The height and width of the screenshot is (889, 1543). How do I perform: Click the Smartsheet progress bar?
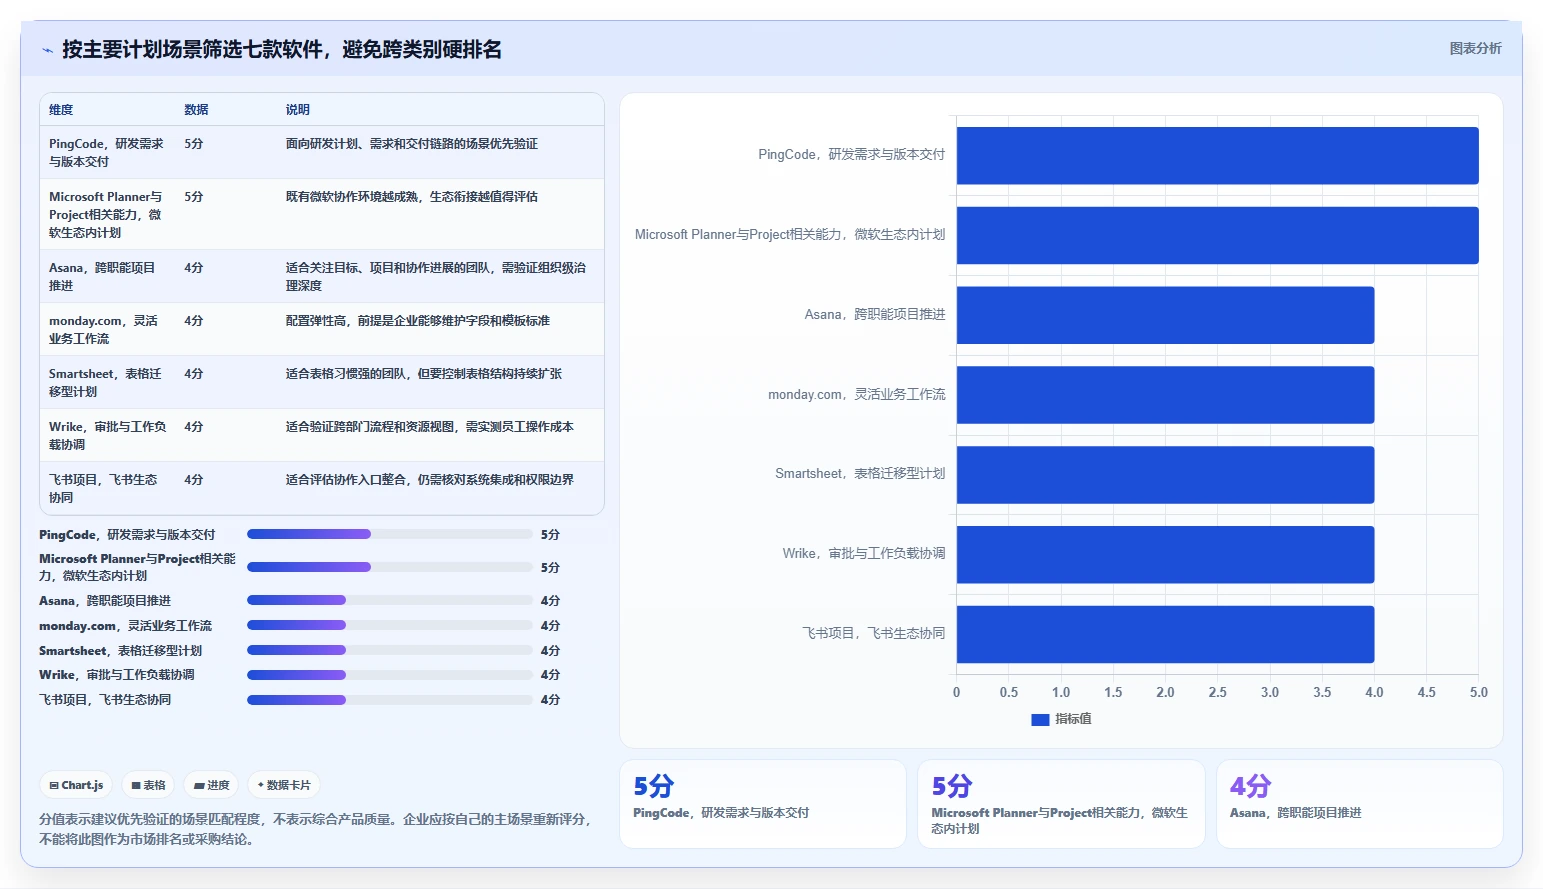click(x=390, y=650)
